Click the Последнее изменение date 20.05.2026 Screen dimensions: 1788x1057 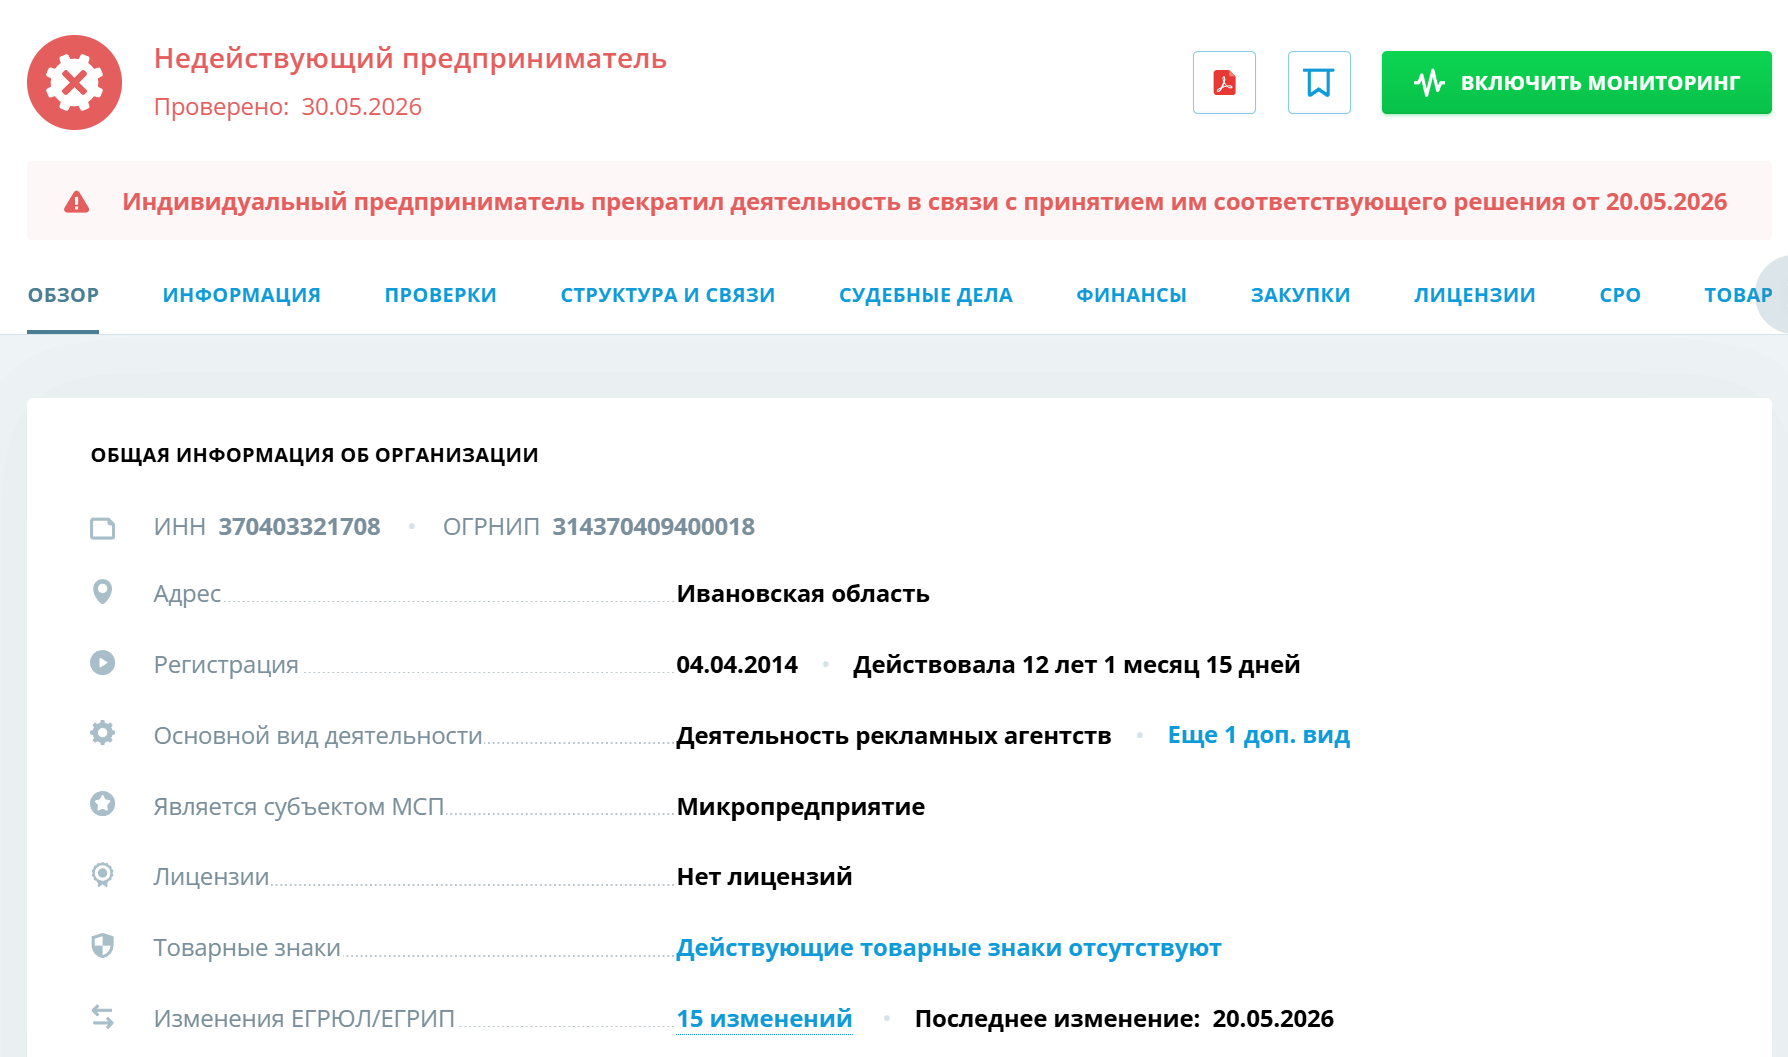[x=1273, y=1019]
